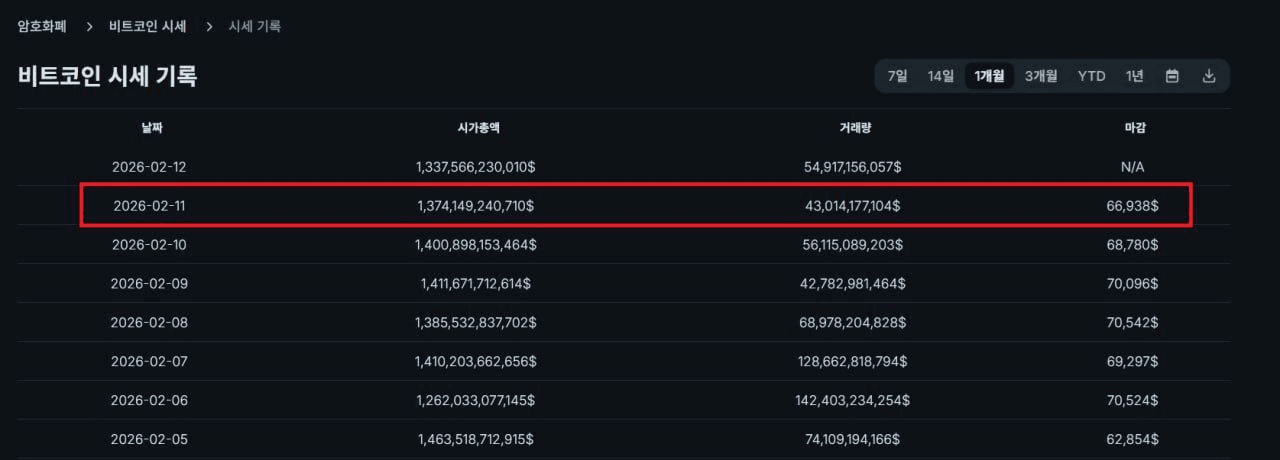Click the 시세 기록 breadcrumb
Viewport: 1280px width, 460px height.
click(254, 26)
